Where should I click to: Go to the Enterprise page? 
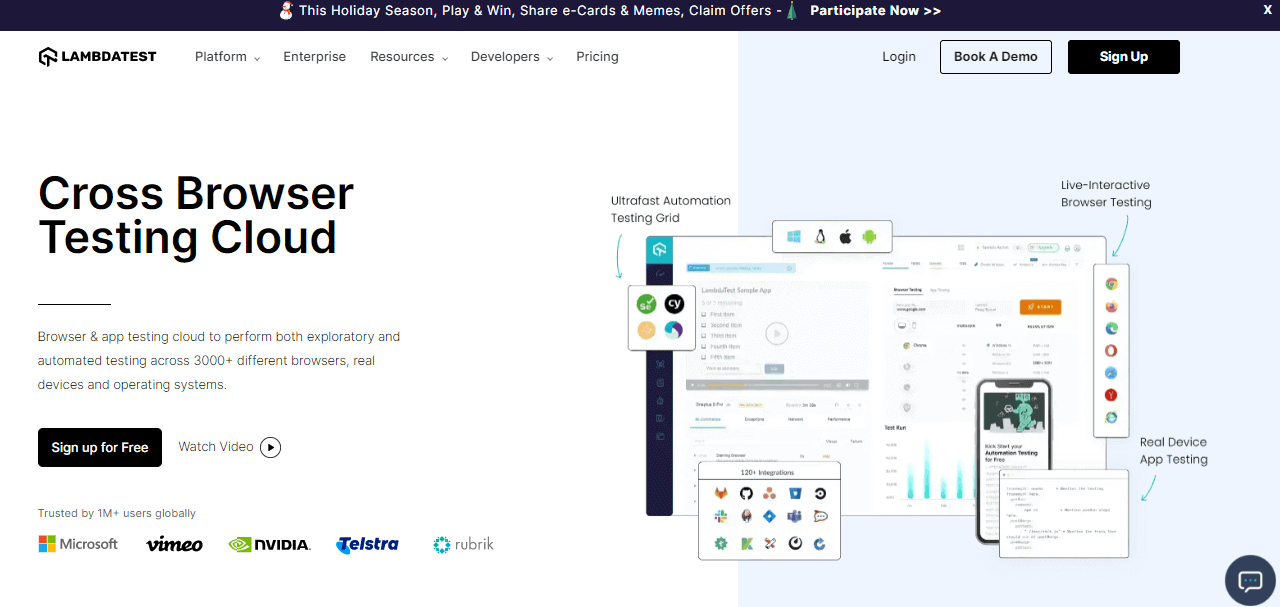tap(314, 57)
